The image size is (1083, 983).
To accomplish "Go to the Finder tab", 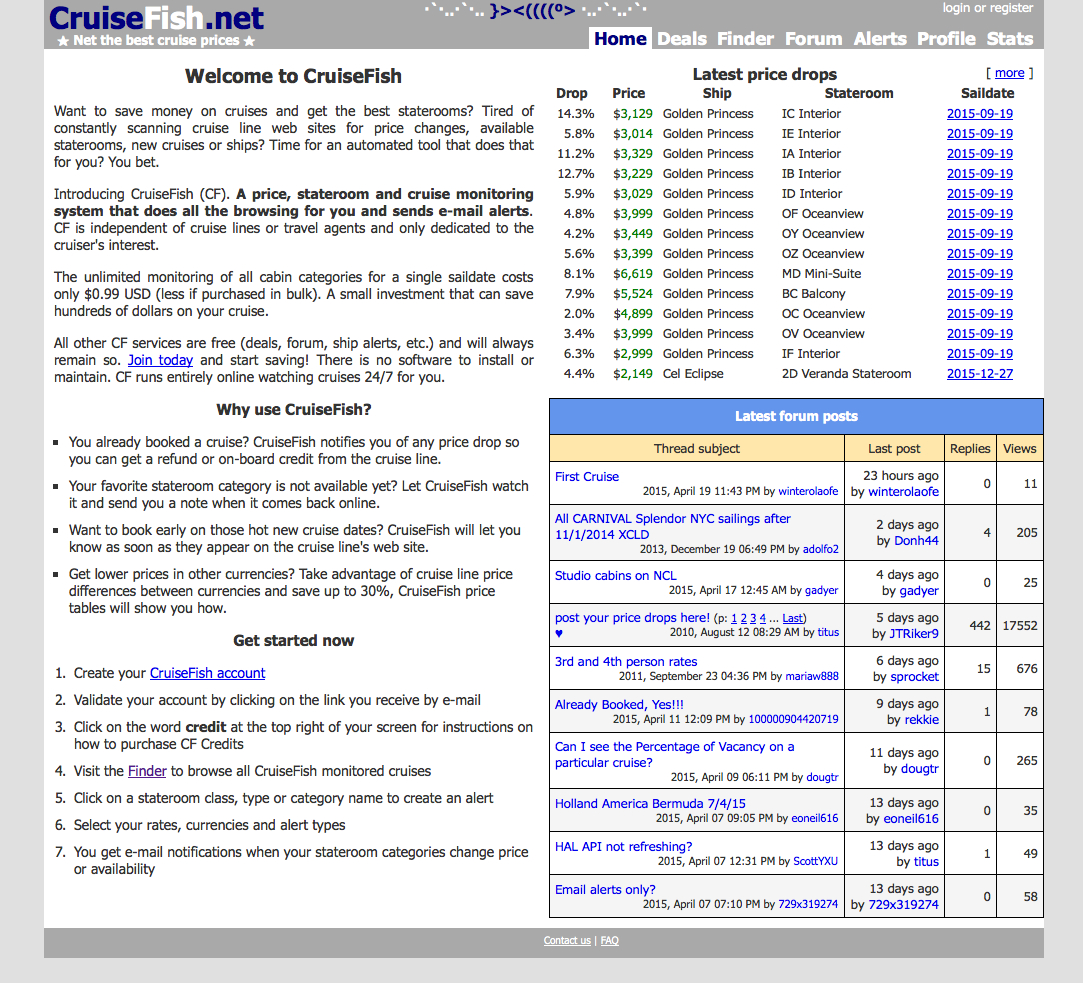I will [745, 39].
